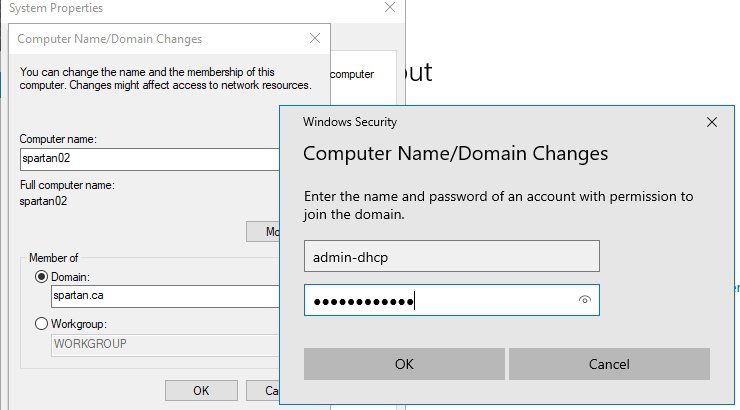
Task: Click the Computer Name/Domain Changes title bar text
Action: point(110,39)
